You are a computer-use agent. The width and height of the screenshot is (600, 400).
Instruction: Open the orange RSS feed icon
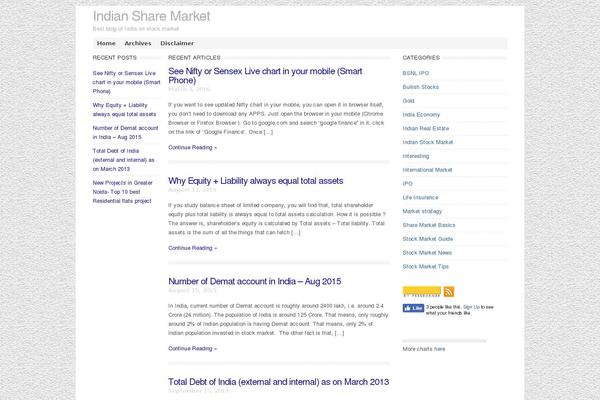pyautogui.click(x=449, y=292)
